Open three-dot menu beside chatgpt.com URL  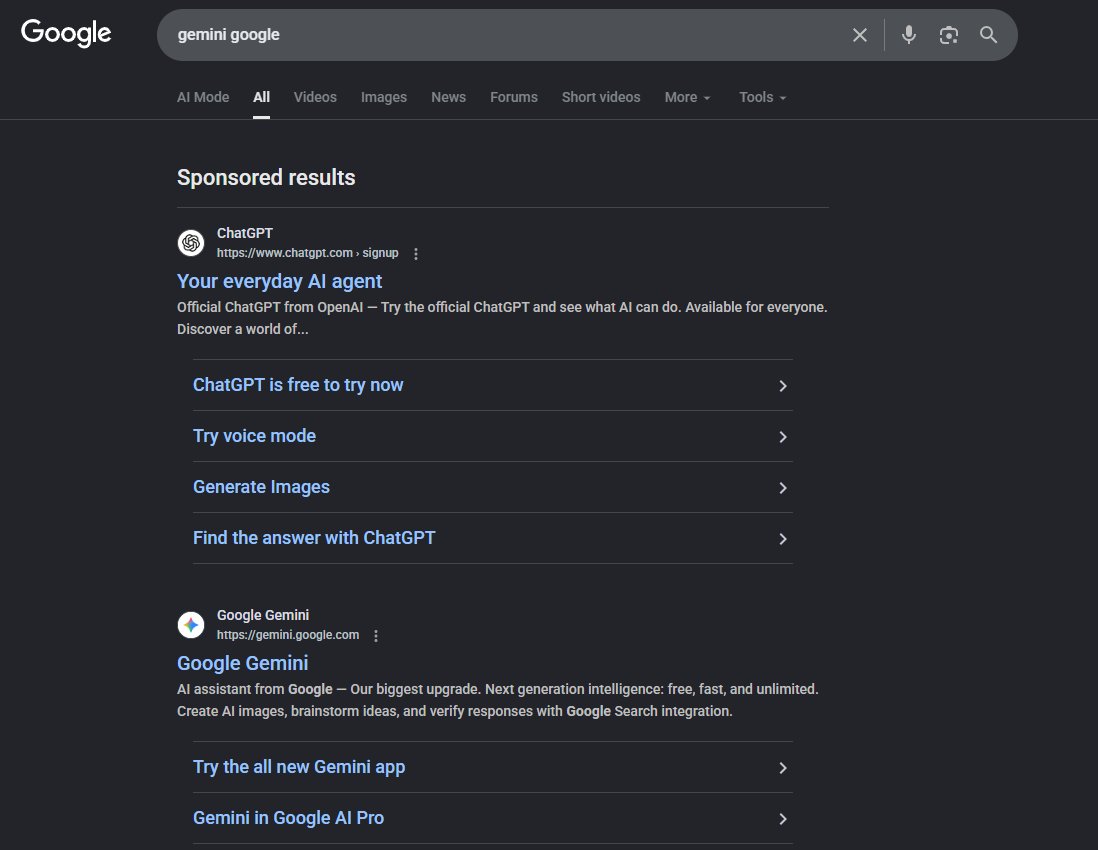[416, 253]
